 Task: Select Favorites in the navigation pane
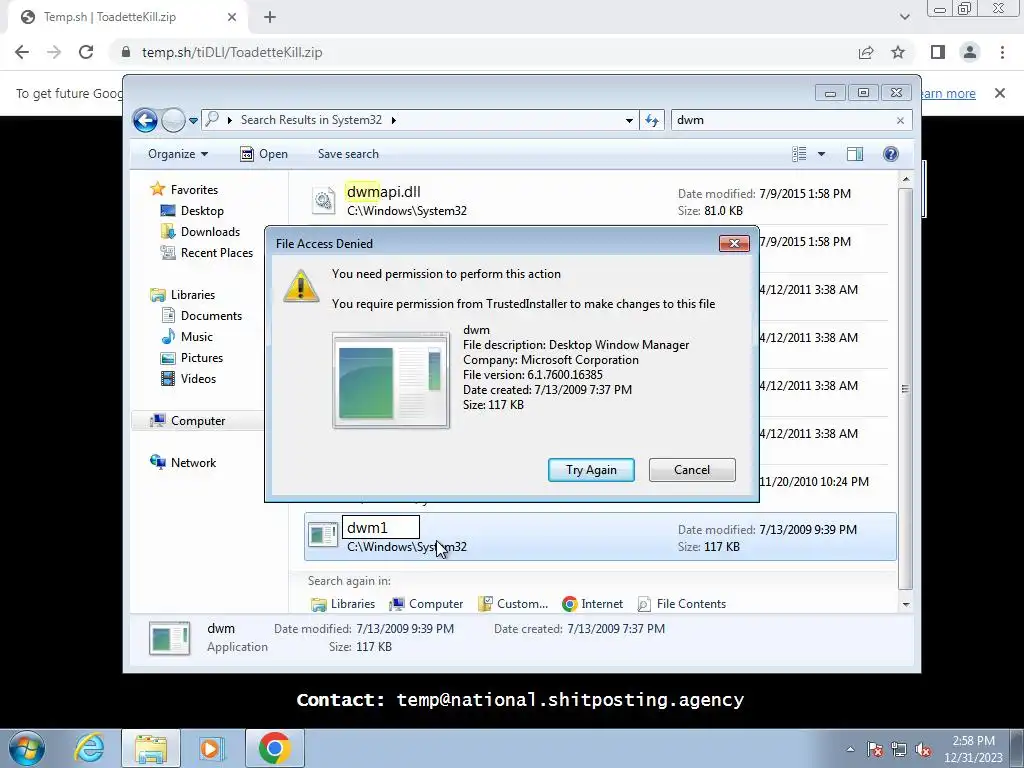pos(184,189)
